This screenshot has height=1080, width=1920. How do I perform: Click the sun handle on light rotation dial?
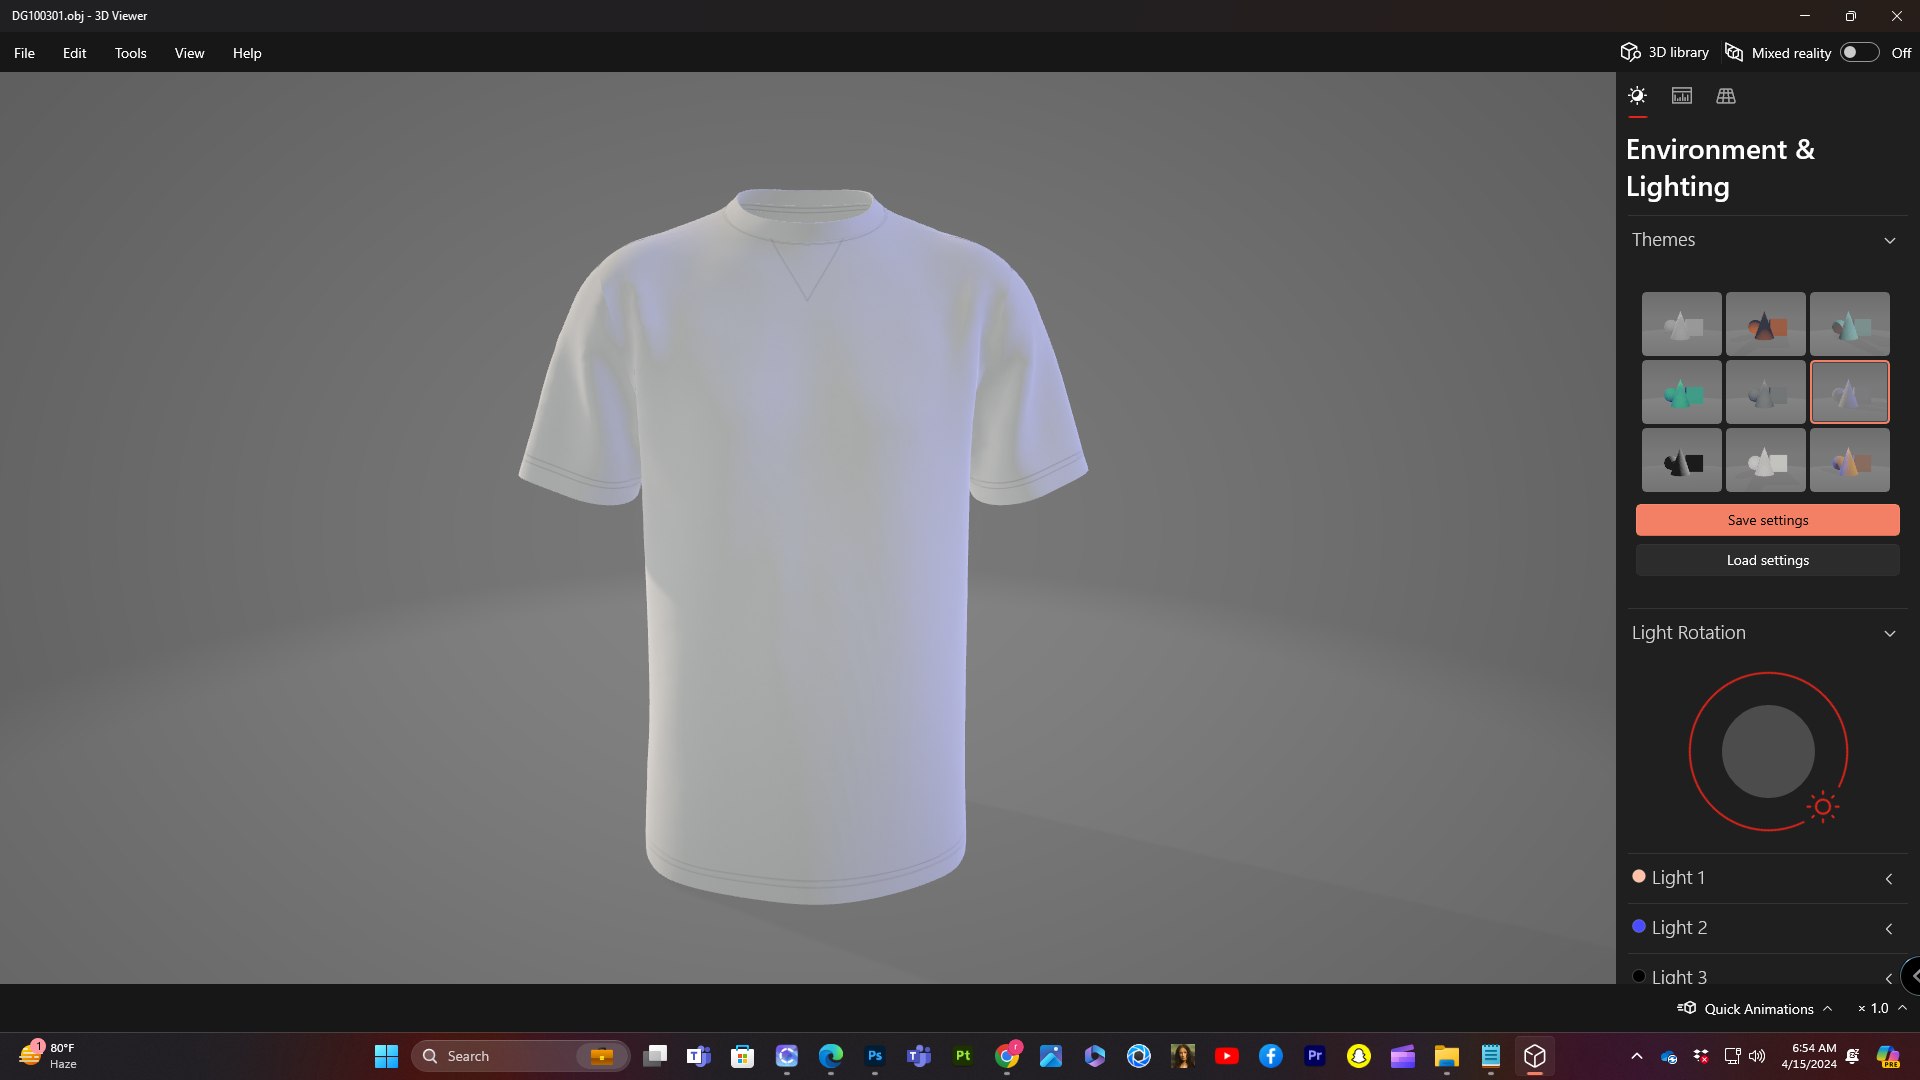[1823, 807]
